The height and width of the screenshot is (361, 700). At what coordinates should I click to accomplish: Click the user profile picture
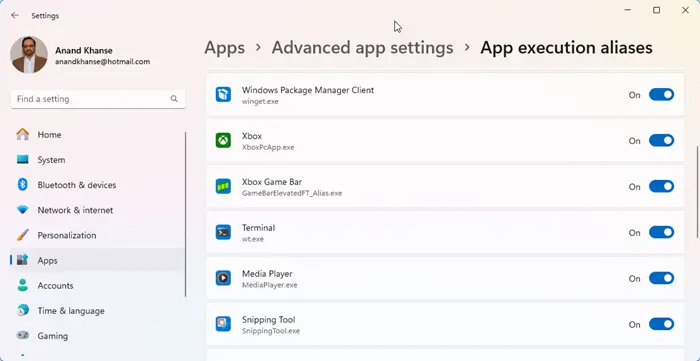click(x=29, y=55)
